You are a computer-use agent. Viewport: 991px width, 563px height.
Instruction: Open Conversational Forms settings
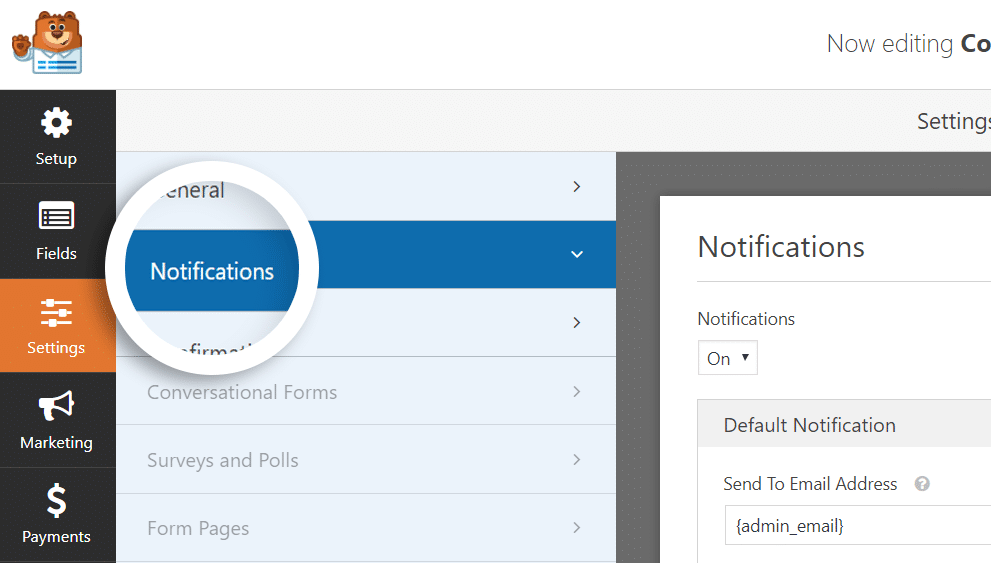point(366,391)
